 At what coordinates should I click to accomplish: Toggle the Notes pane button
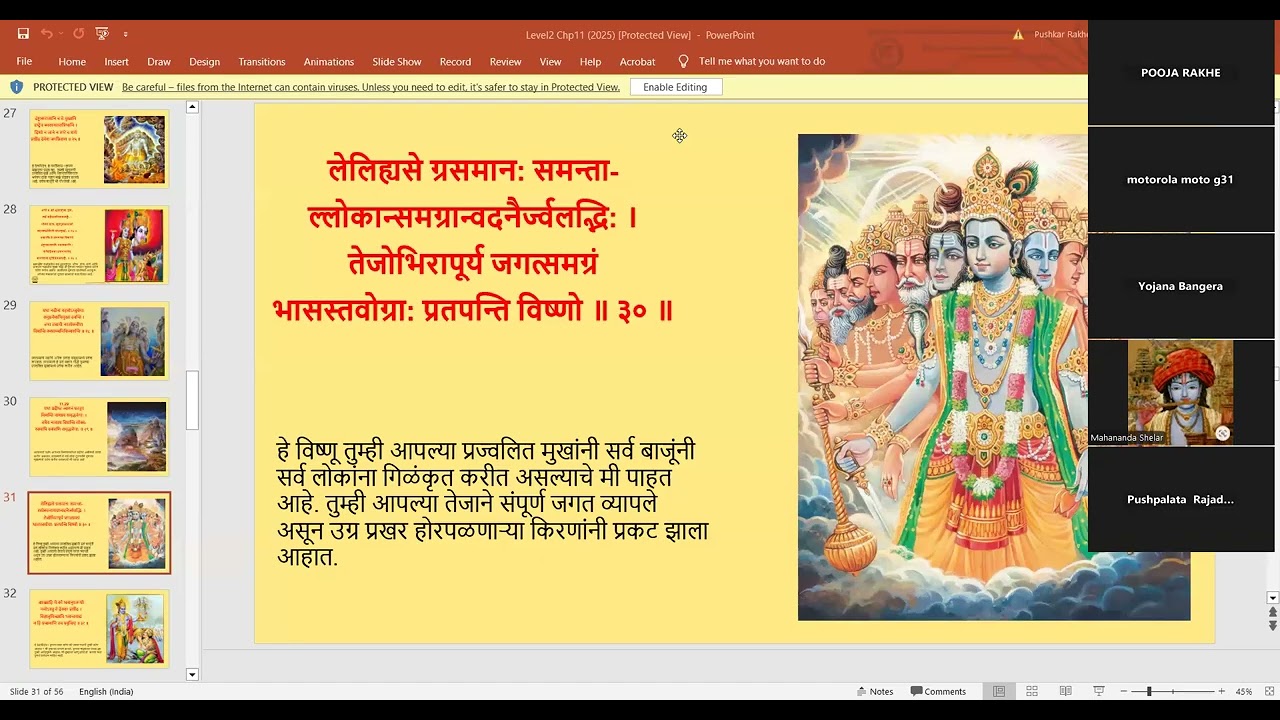874,692
